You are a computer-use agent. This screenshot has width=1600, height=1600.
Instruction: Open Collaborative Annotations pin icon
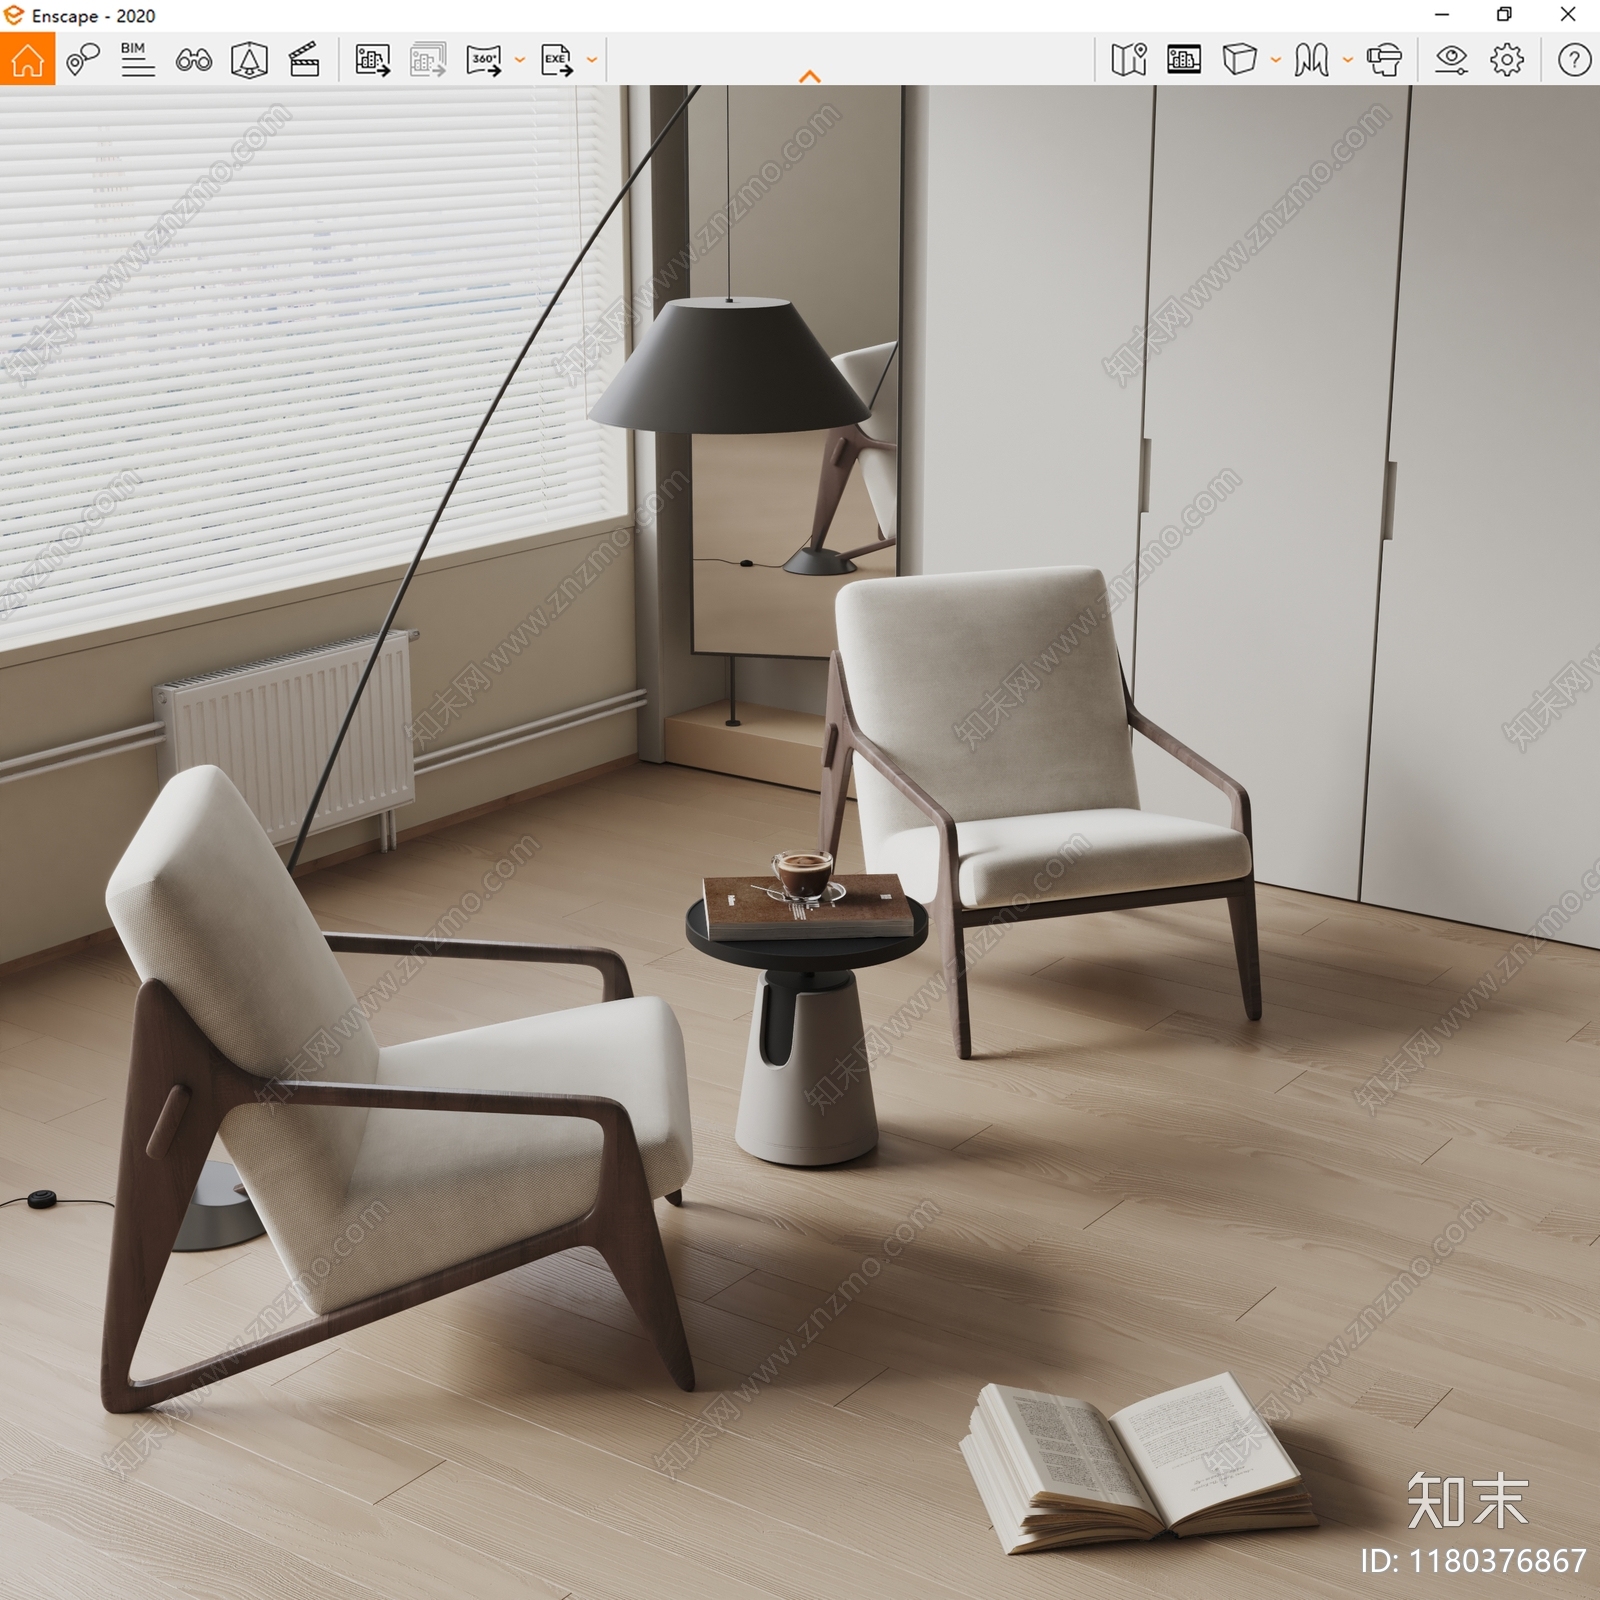tap(83, 60)
